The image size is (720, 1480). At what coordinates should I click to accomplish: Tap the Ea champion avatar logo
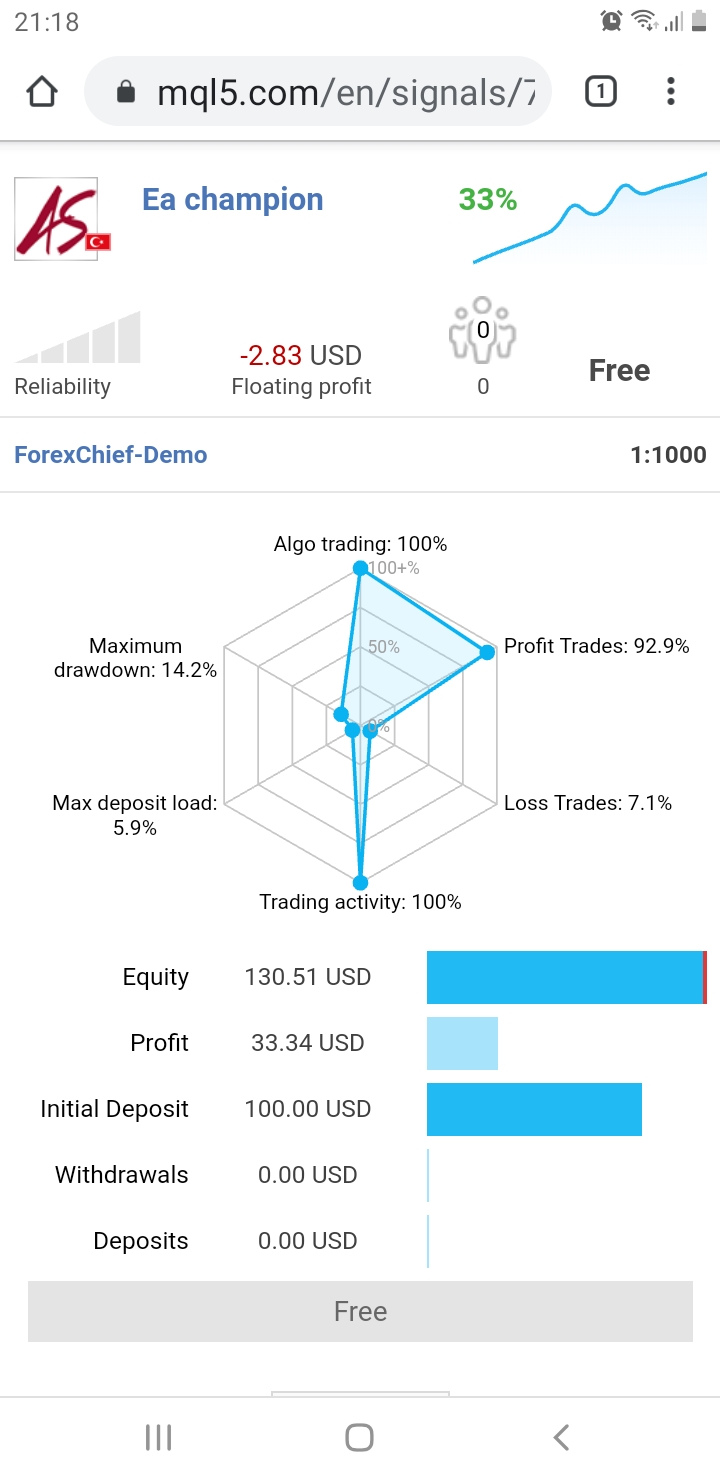coord(57,219)
